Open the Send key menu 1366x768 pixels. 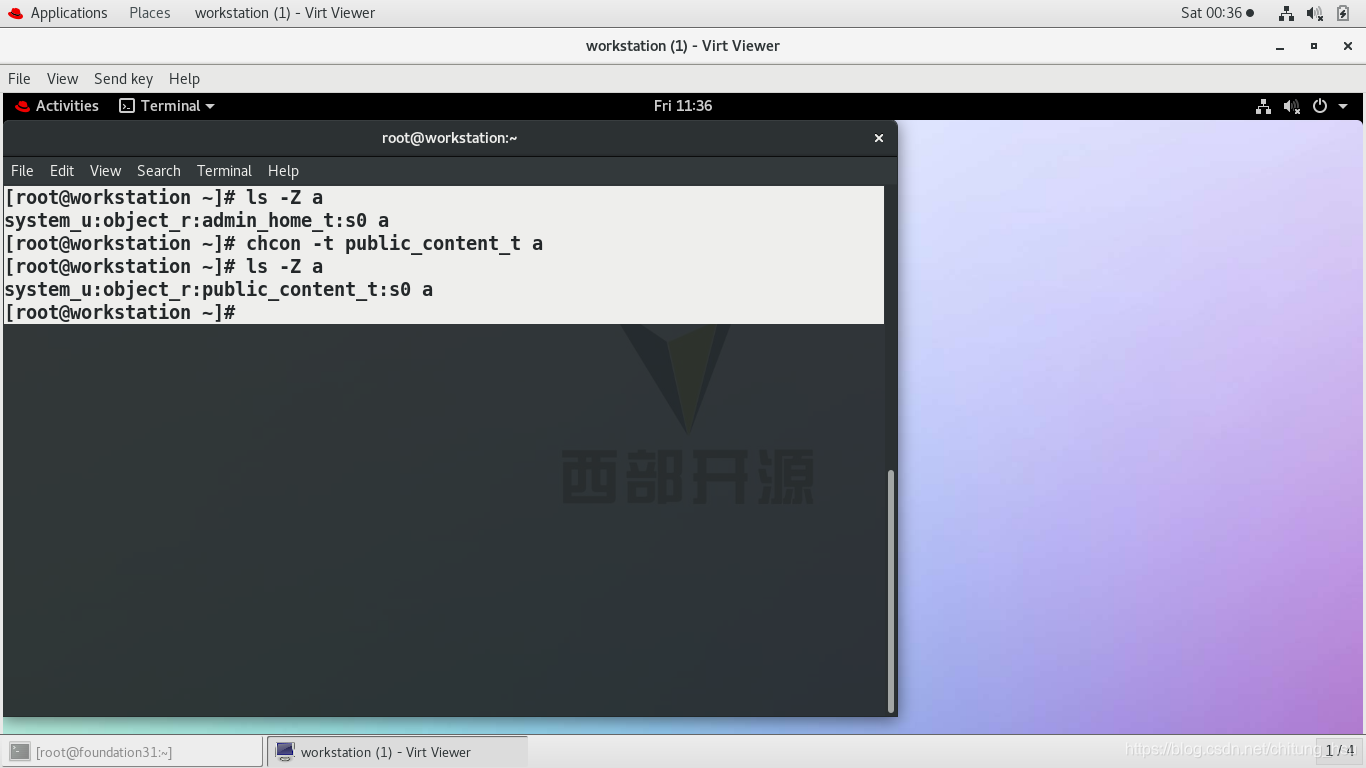123,79
